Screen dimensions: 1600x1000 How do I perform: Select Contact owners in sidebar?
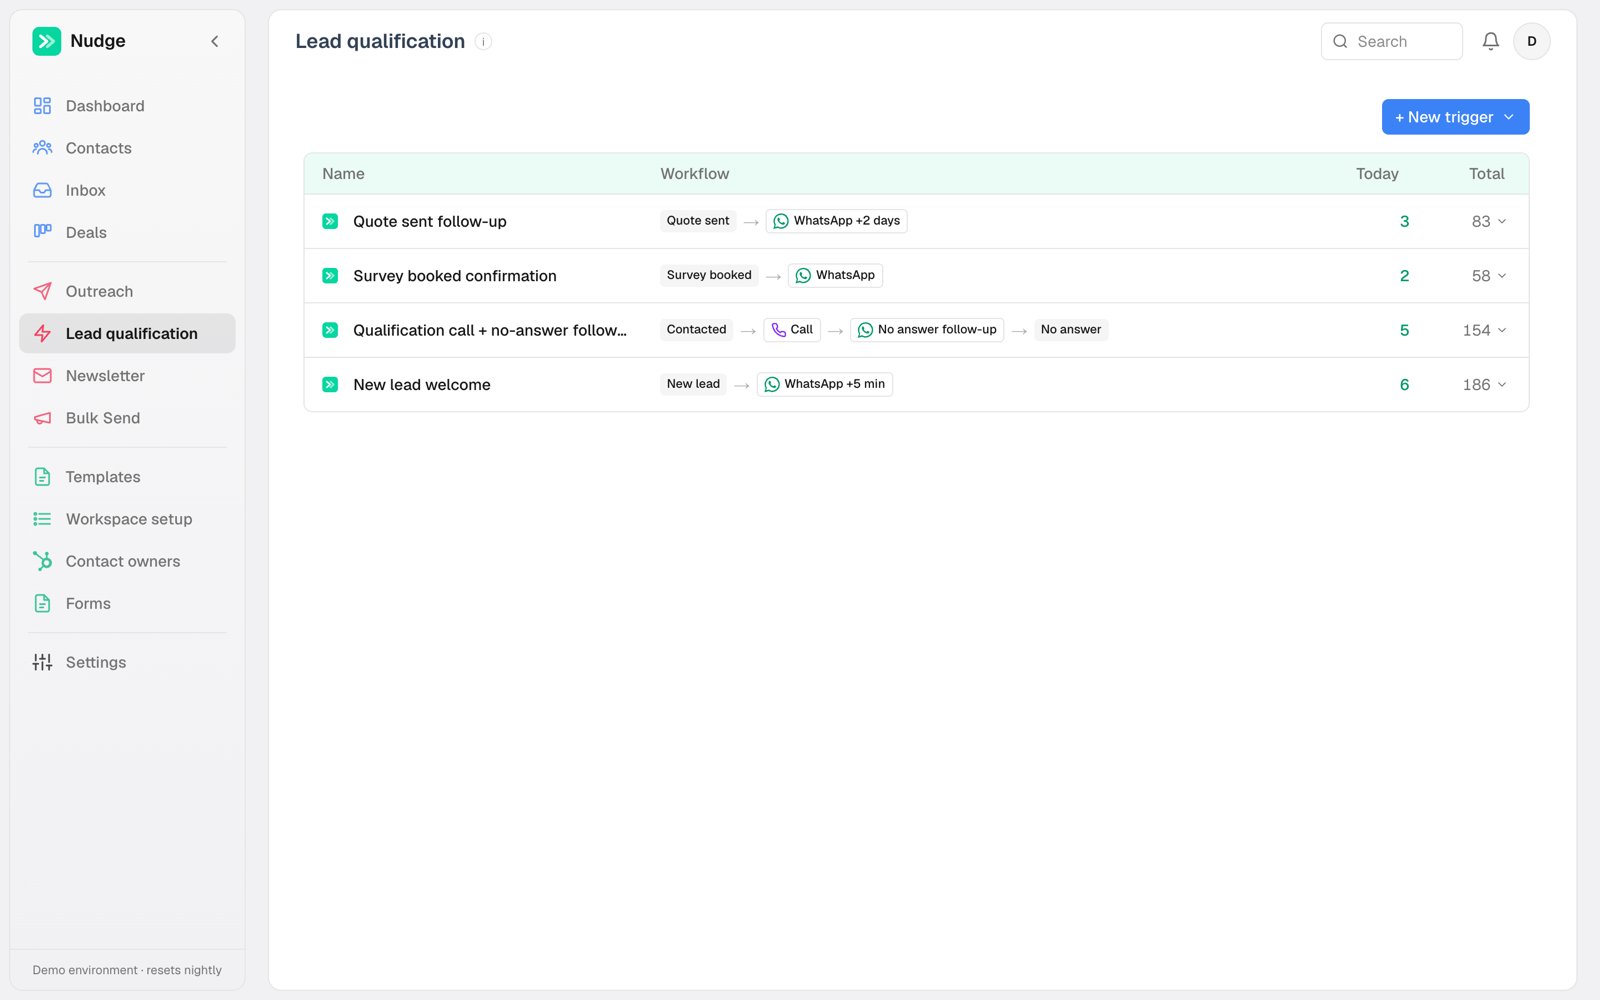(127, 561)
